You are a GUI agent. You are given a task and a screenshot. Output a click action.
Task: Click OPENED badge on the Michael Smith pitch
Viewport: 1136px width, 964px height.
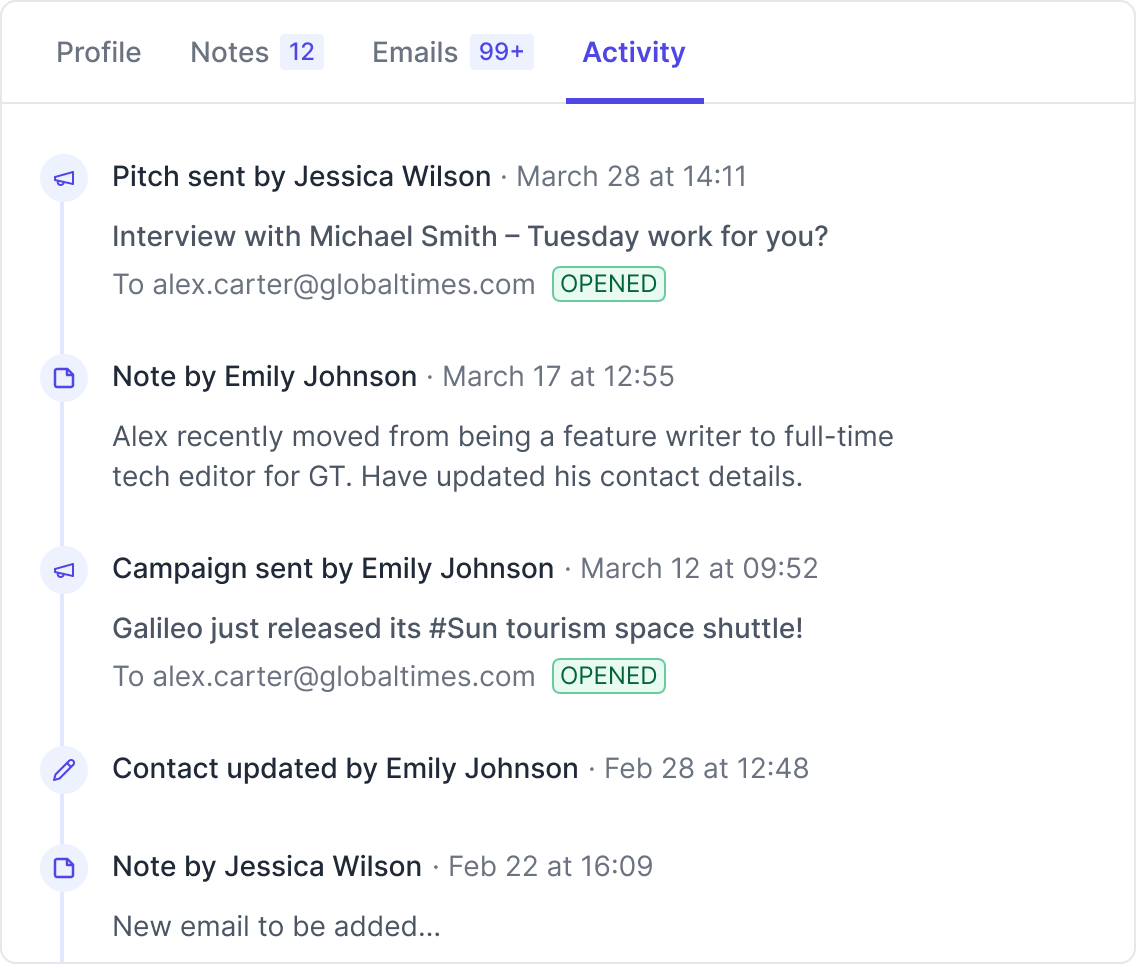tap(608, 284)
